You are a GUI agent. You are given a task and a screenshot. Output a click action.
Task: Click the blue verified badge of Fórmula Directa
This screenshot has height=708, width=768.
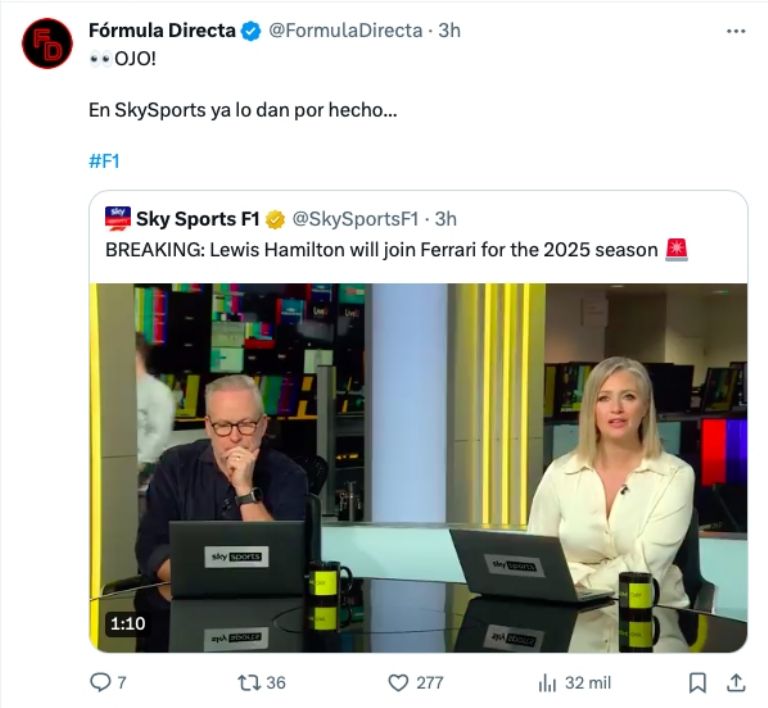pos(252,31)
